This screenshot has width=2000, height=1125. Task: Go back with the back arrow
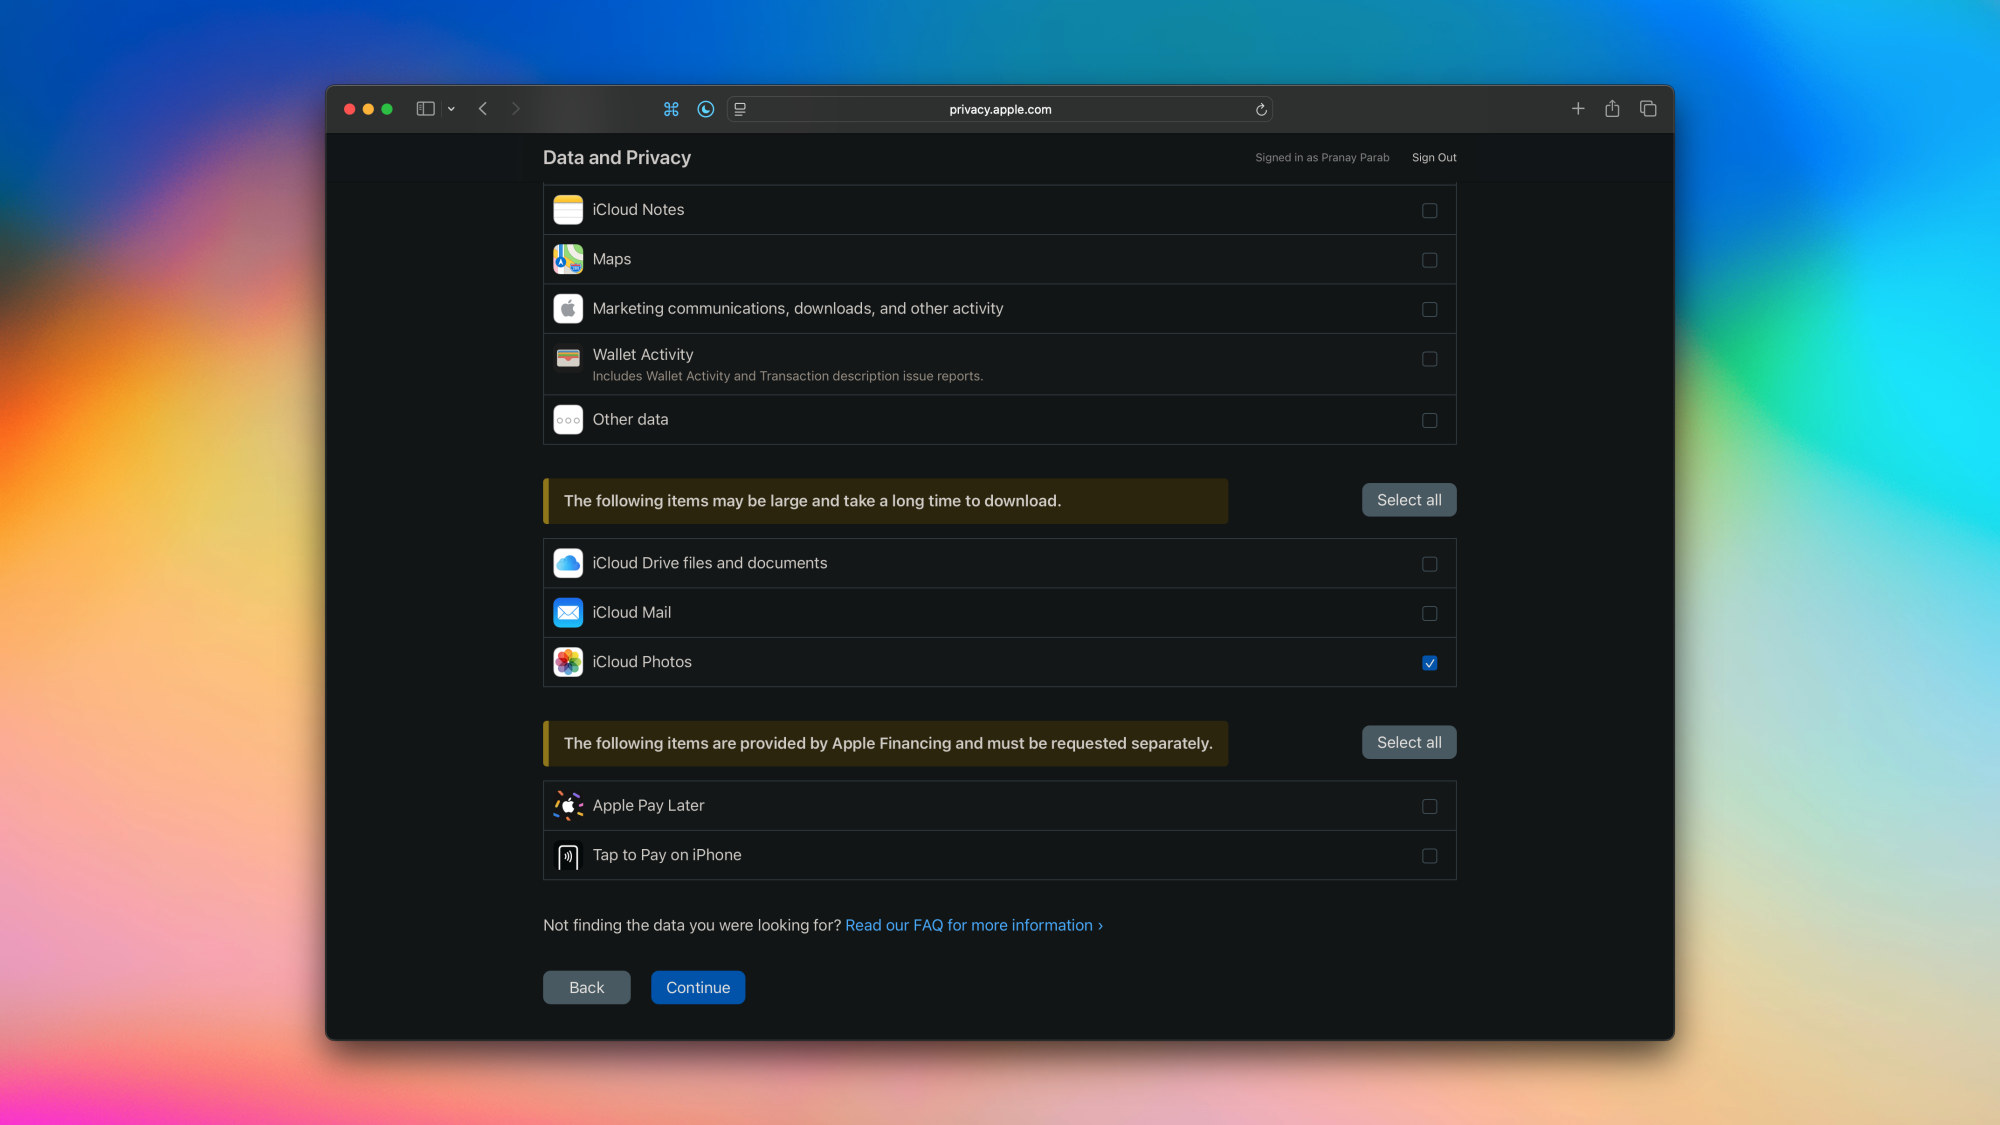(x=483, y=109)
